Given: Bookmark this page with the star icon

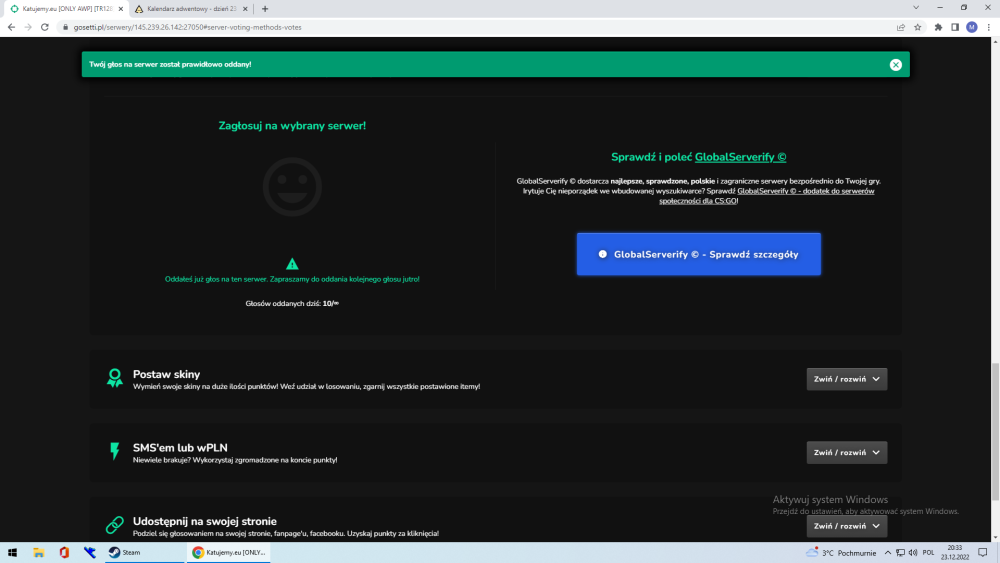Looking at the screenshot, I should 918,27.
